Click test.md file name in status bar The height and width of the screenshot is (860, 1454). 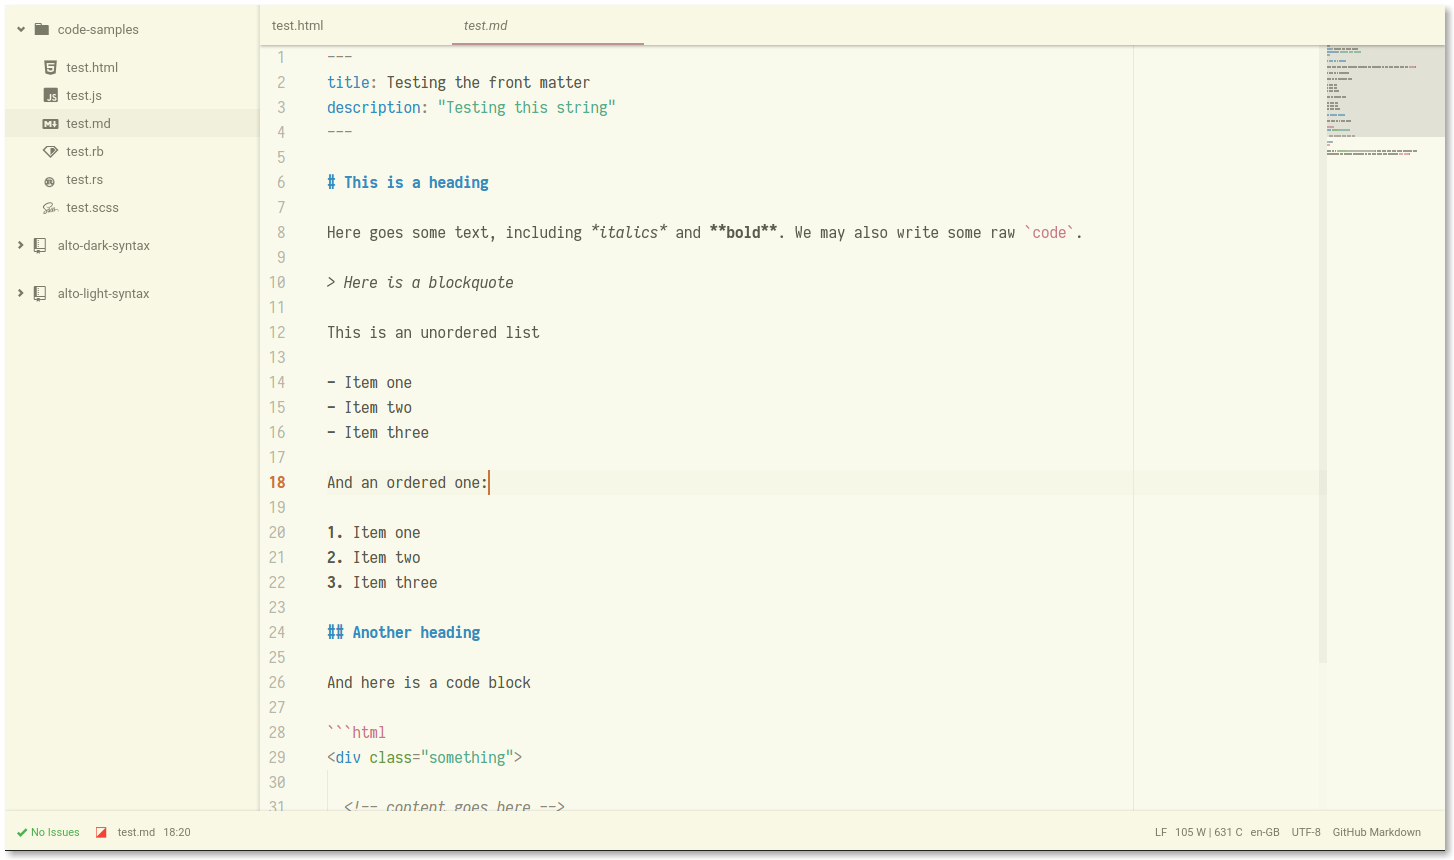coord(136,832)
